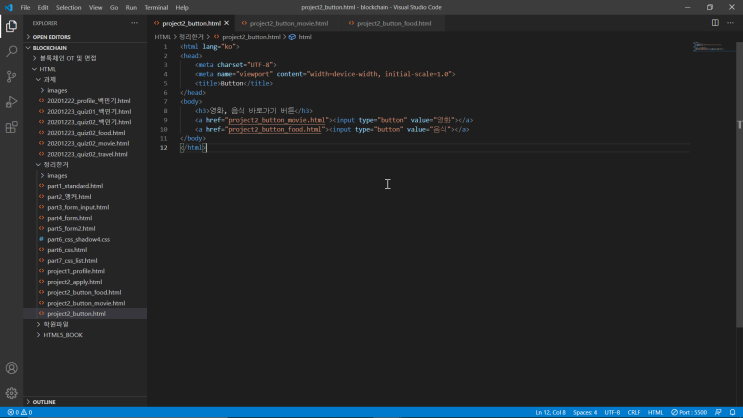Switch to project2_button_movie.html tab

[x=289, y=23]
